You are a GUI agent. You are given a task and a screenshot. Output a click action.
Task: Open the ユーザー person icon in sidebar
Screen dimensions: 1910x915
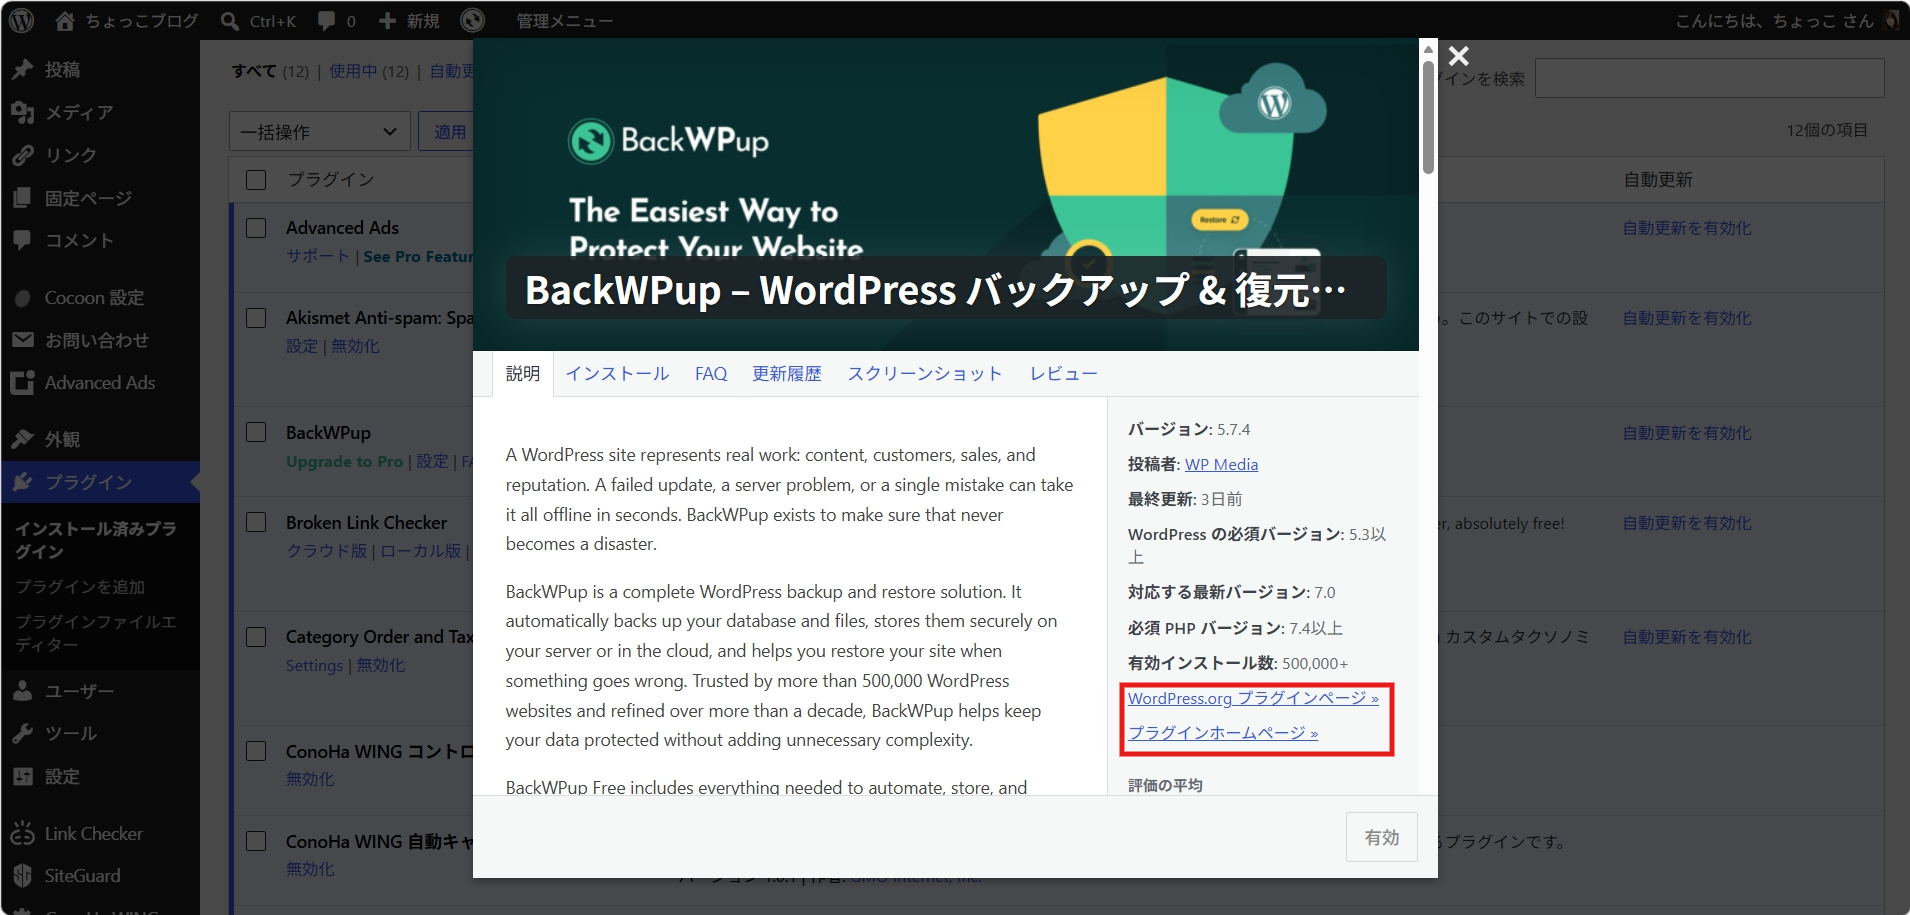(23, 691)
